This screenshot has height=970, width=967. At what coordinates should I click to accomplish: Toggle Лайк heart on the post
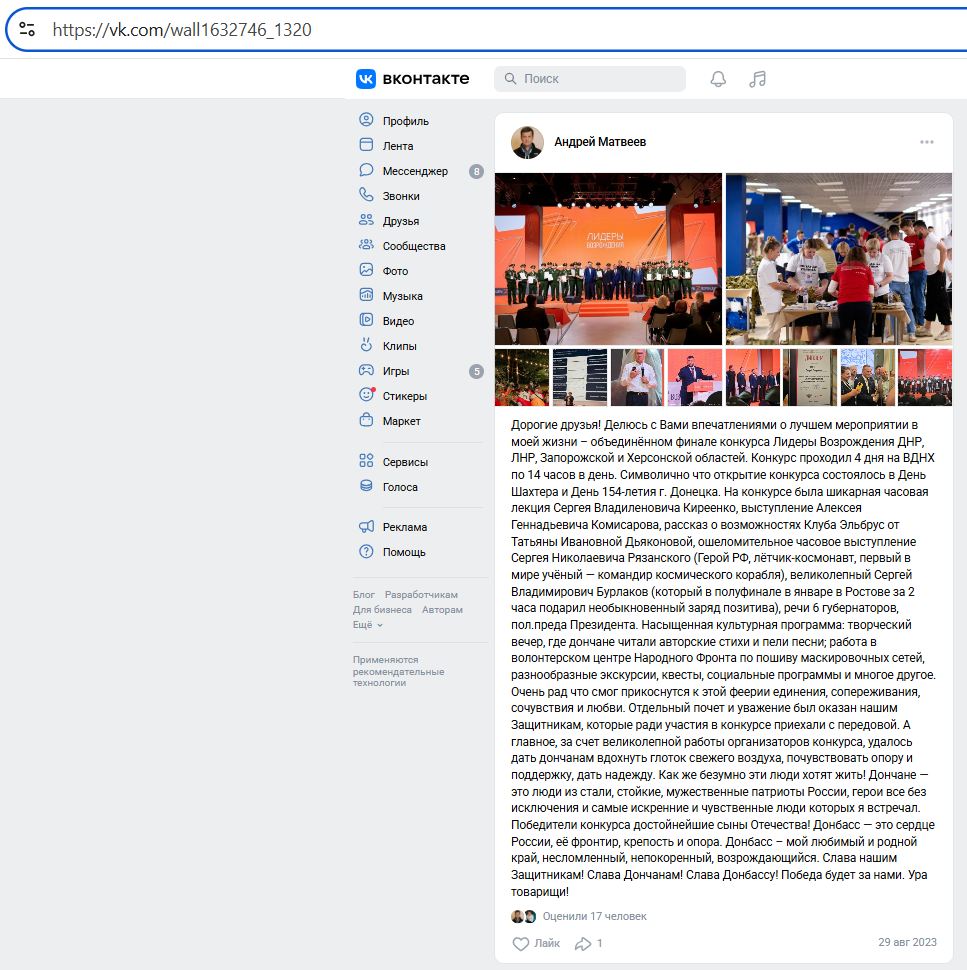point(521,943)
